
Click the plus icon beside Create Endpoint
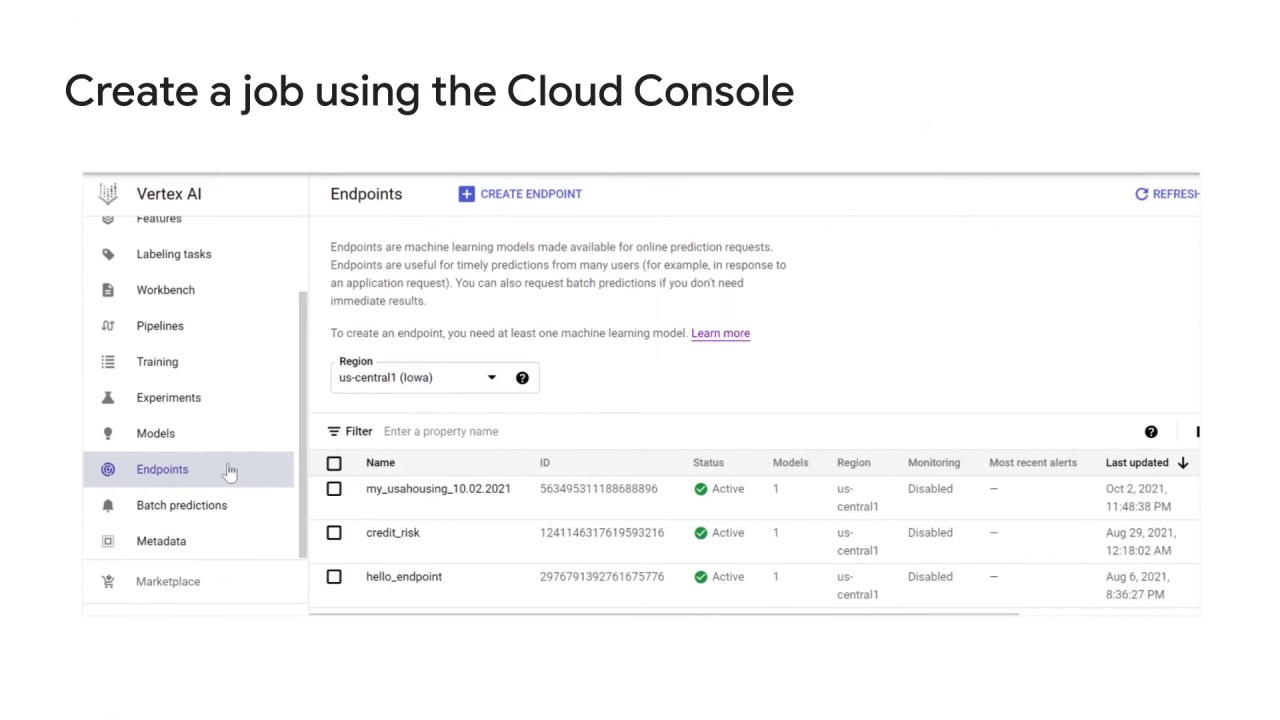pos(466,194)
